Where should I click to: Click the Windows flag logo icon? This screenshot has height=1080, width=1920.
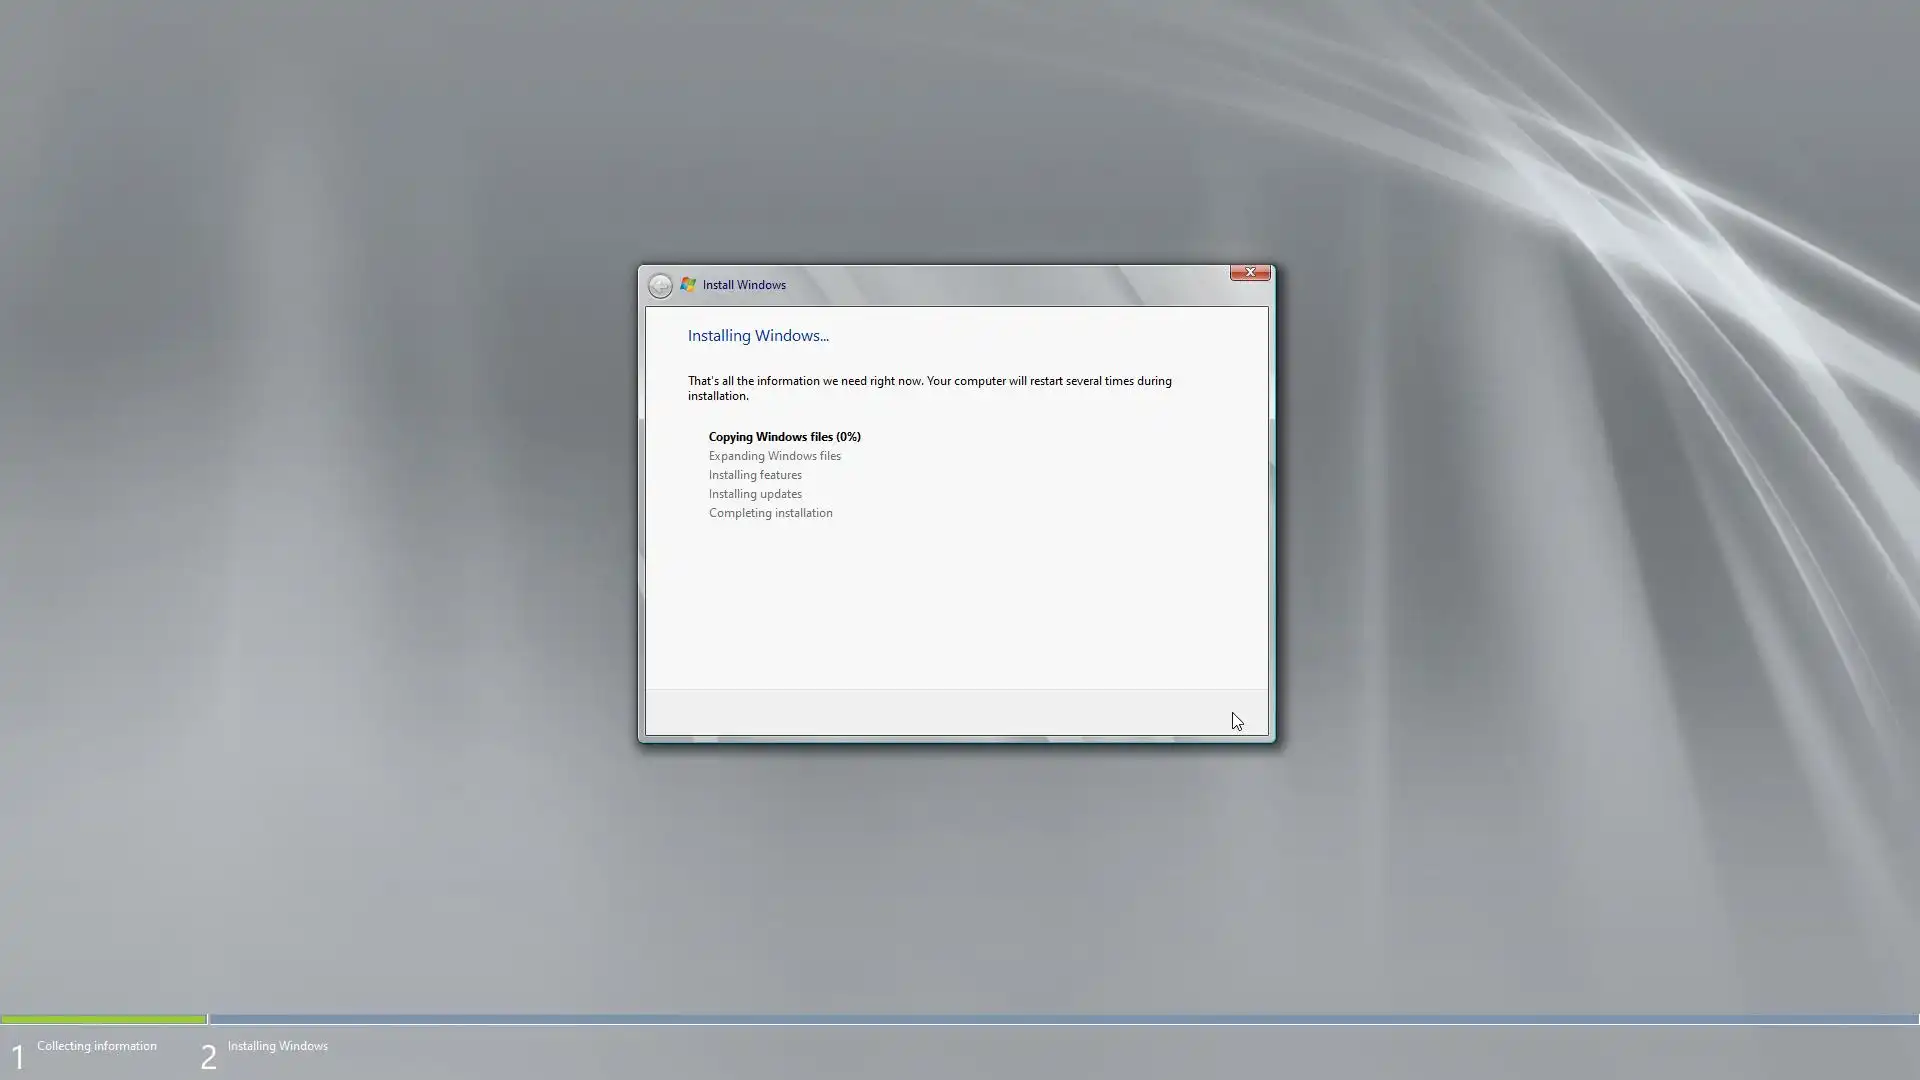pos(688,285)
